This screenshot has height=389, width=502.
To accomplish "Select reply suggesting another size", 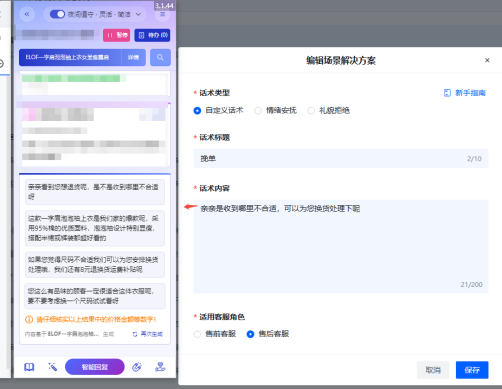I will pos(95,296).
